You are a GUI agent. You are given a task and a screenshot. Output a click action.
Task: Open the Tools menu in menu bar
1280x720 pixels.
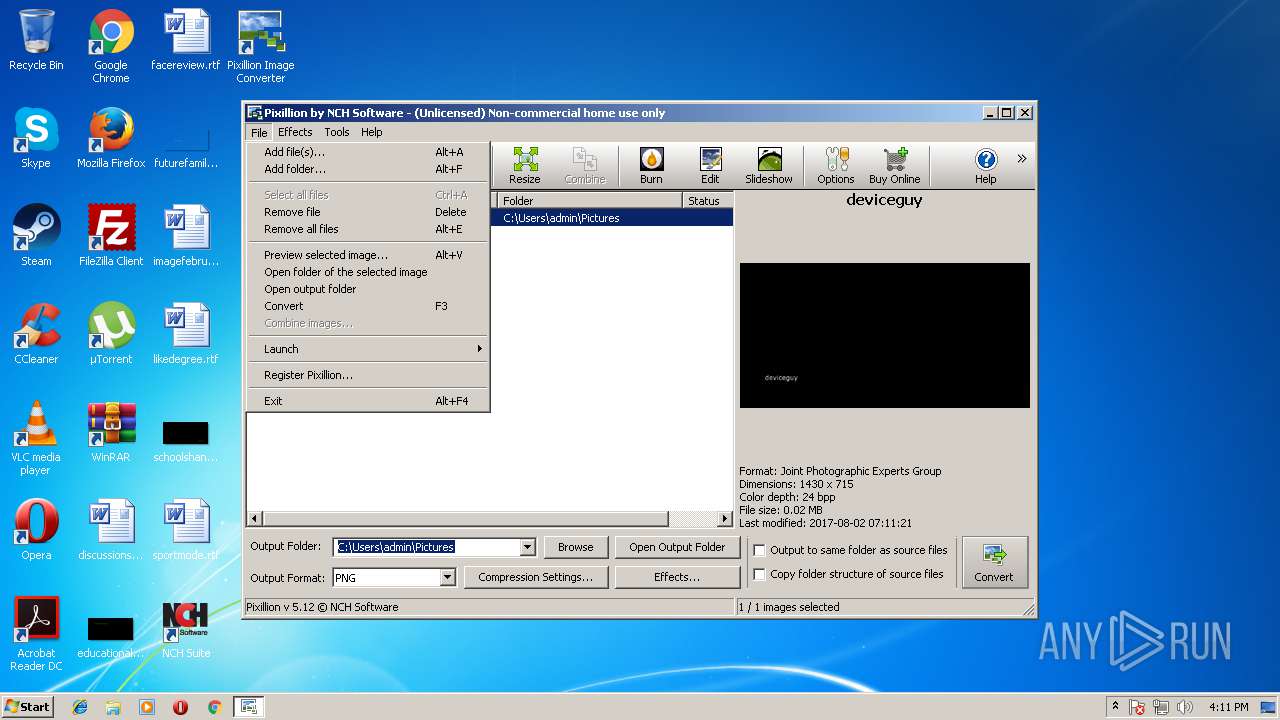point(337,132)
